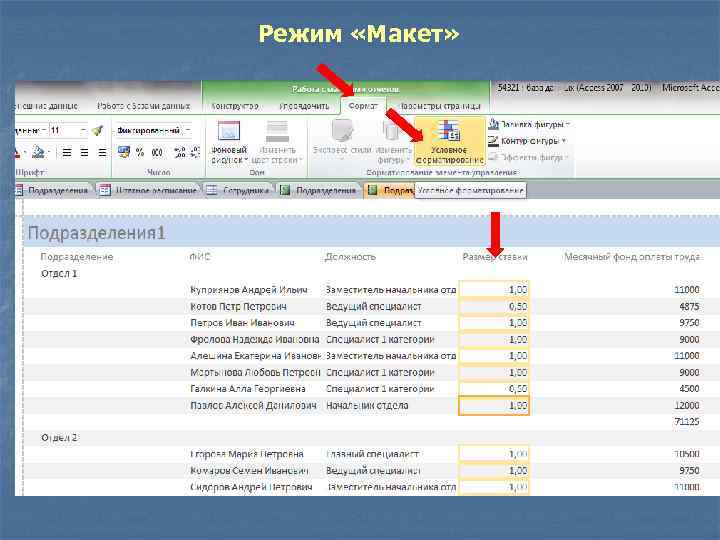The image size is (720, 540).
Task: Click Эффекты фигуры shape effects
Action: (528, 158)
